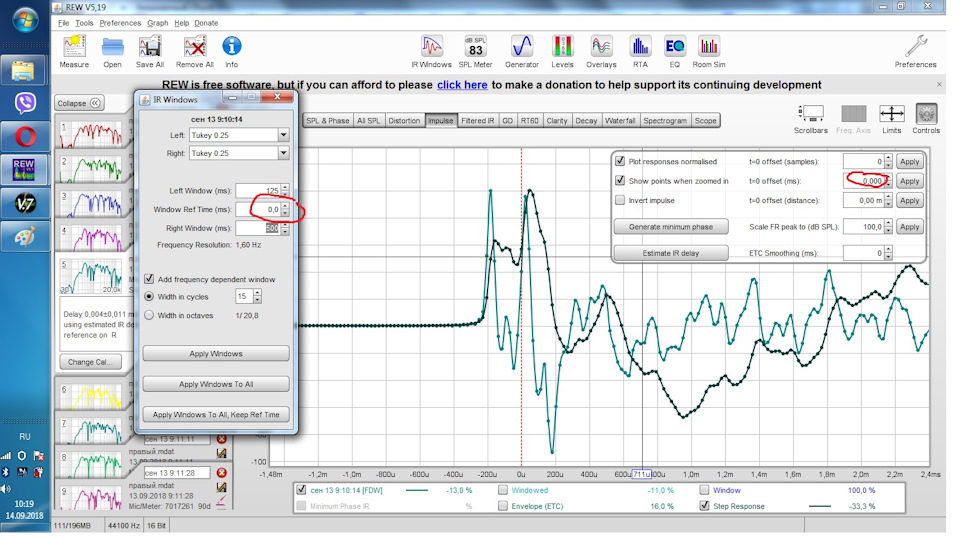Open the IR Windows tool

click(432, 47)
